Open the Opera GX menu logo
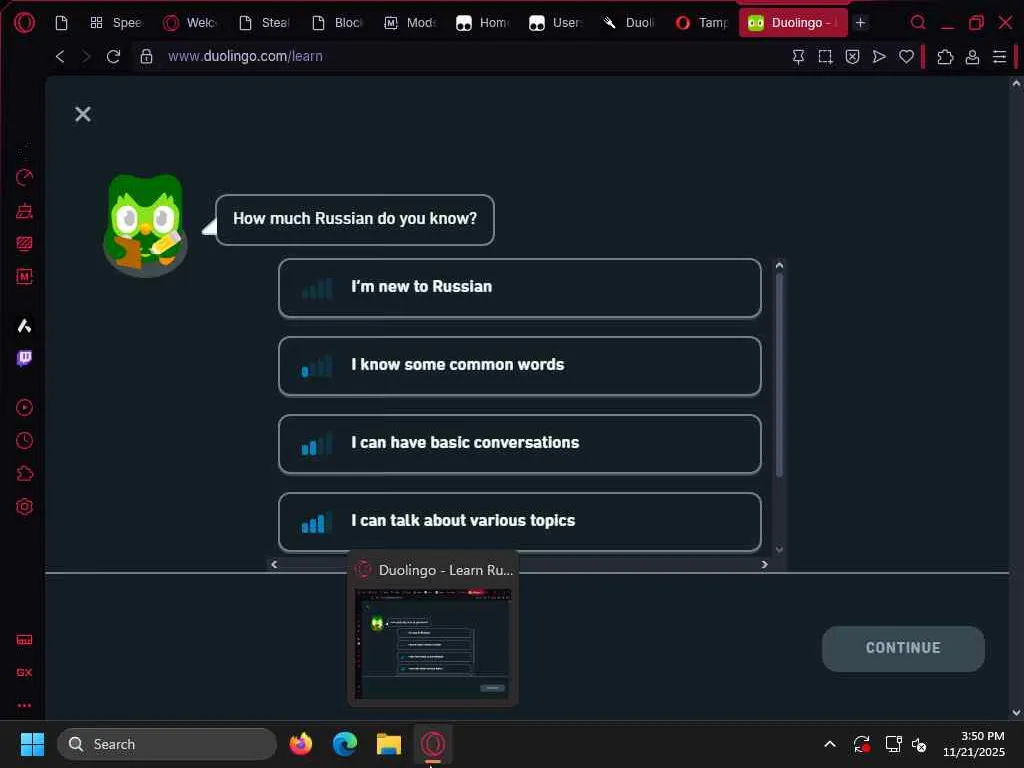Viewport: 1024px width, 768px height. 24,23
